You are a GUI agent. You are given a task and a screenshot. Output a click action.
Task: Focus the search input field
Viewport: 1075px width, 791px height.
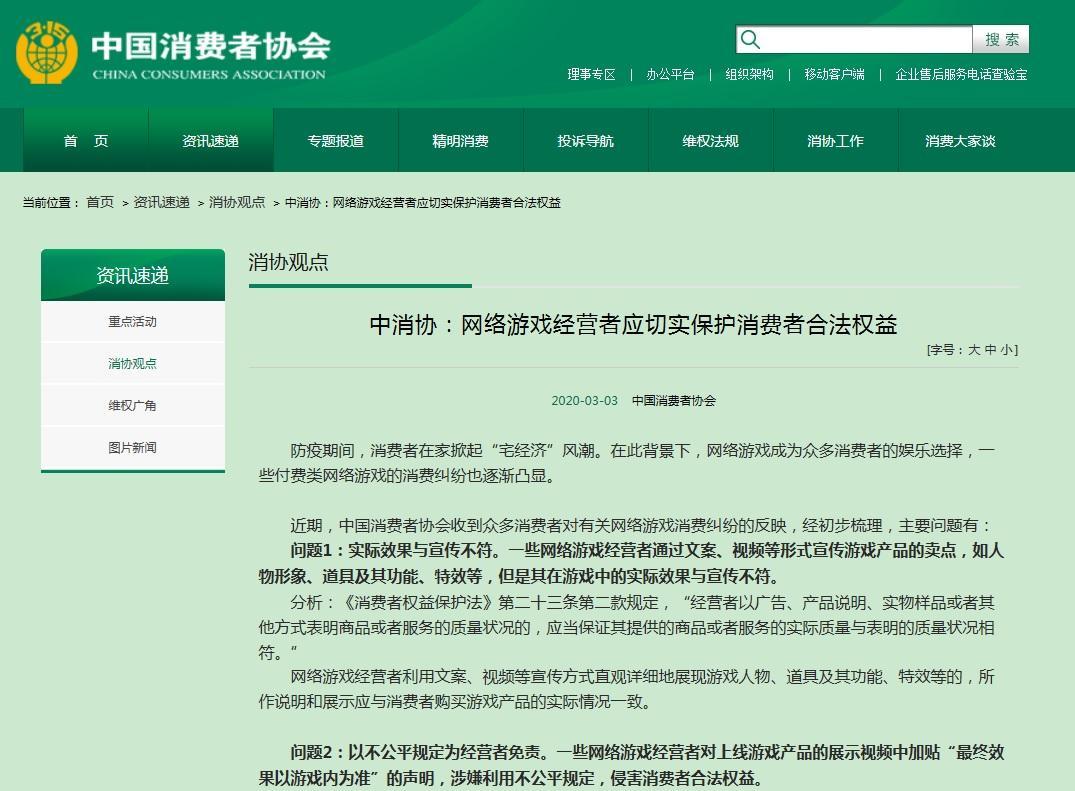pos(854,40)
